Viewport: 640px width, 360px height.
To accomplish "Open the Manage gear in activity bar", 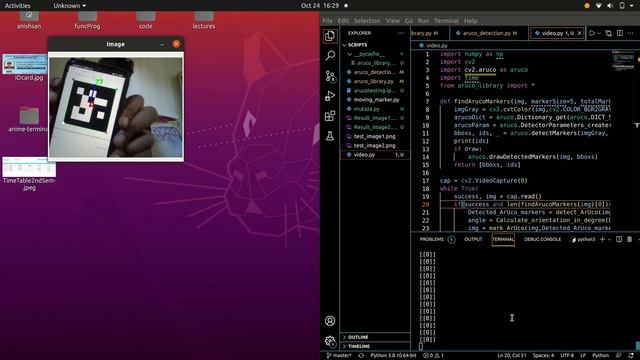I will coord(330,341).
